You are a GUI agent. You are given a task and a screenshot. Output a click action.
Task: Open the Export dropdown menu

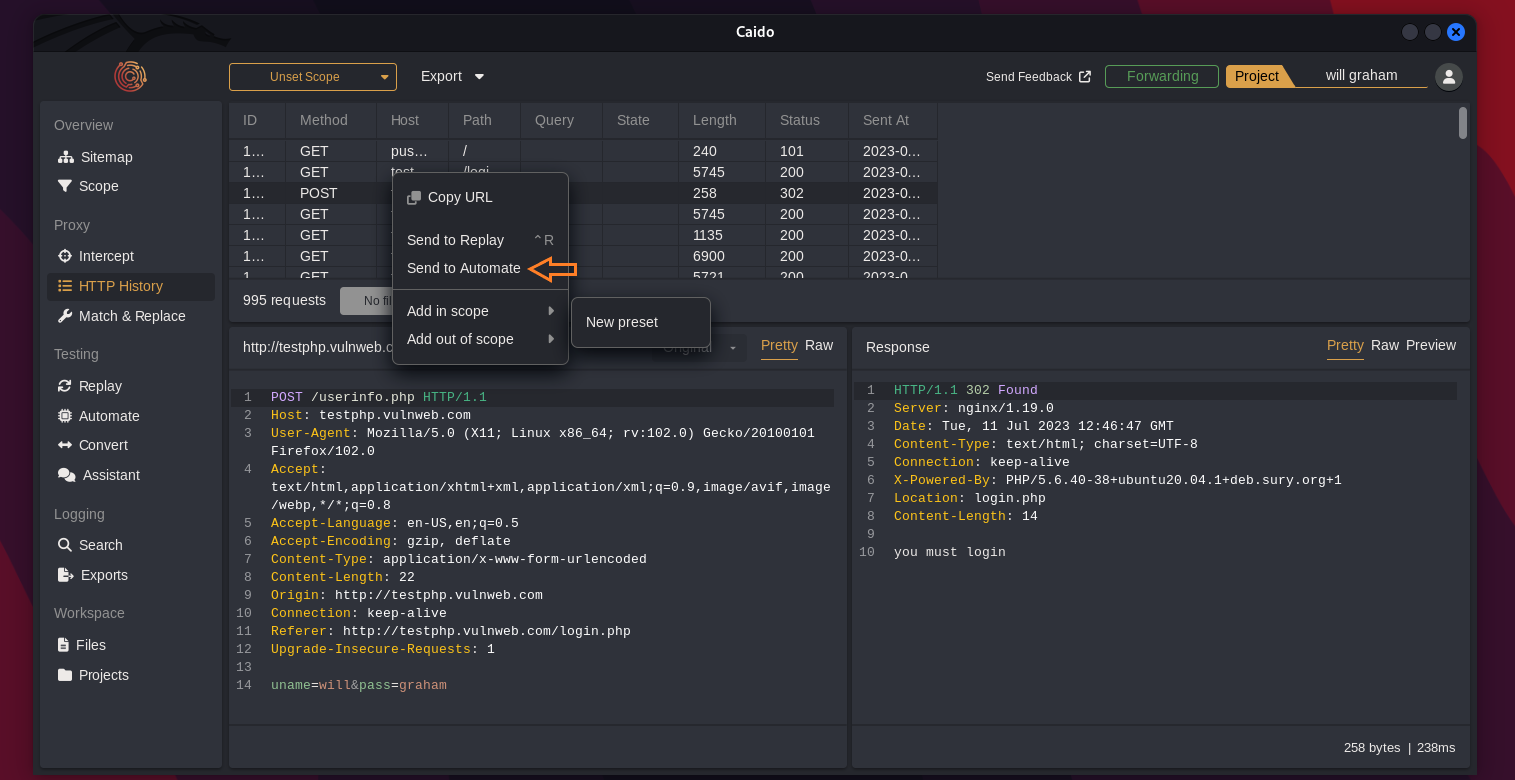pyautogui.click(x=452, y=76)
